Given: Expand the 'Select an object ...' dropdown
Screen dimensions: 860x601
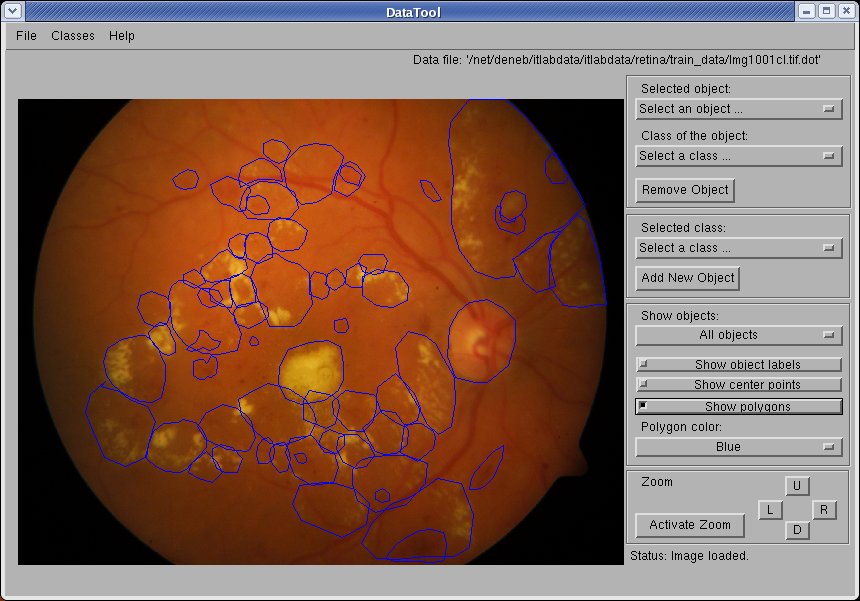Looking at the screenshot, I should click(x=739, y=109).
